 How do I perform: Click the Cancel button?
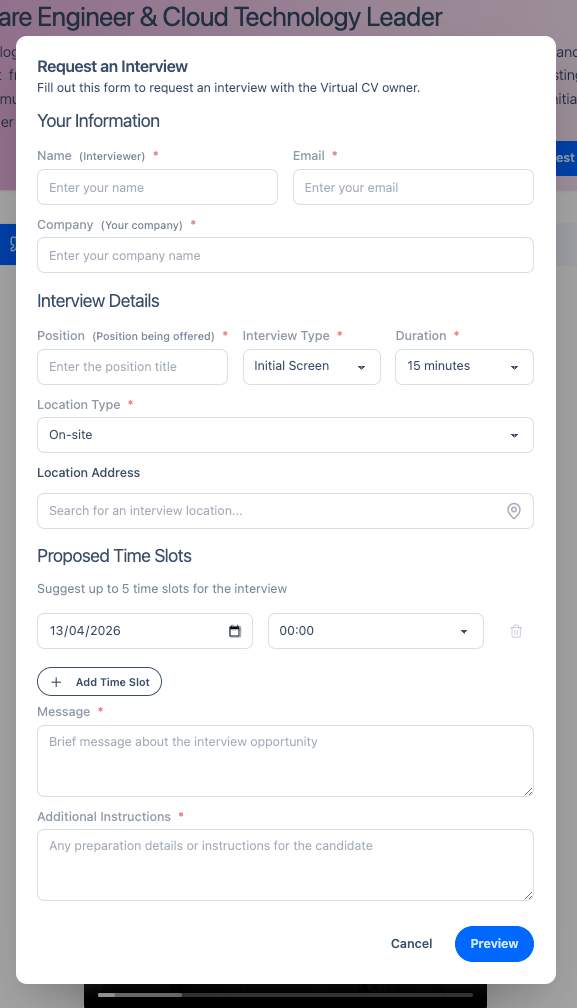pyautogui.click(x=411, y=943)
